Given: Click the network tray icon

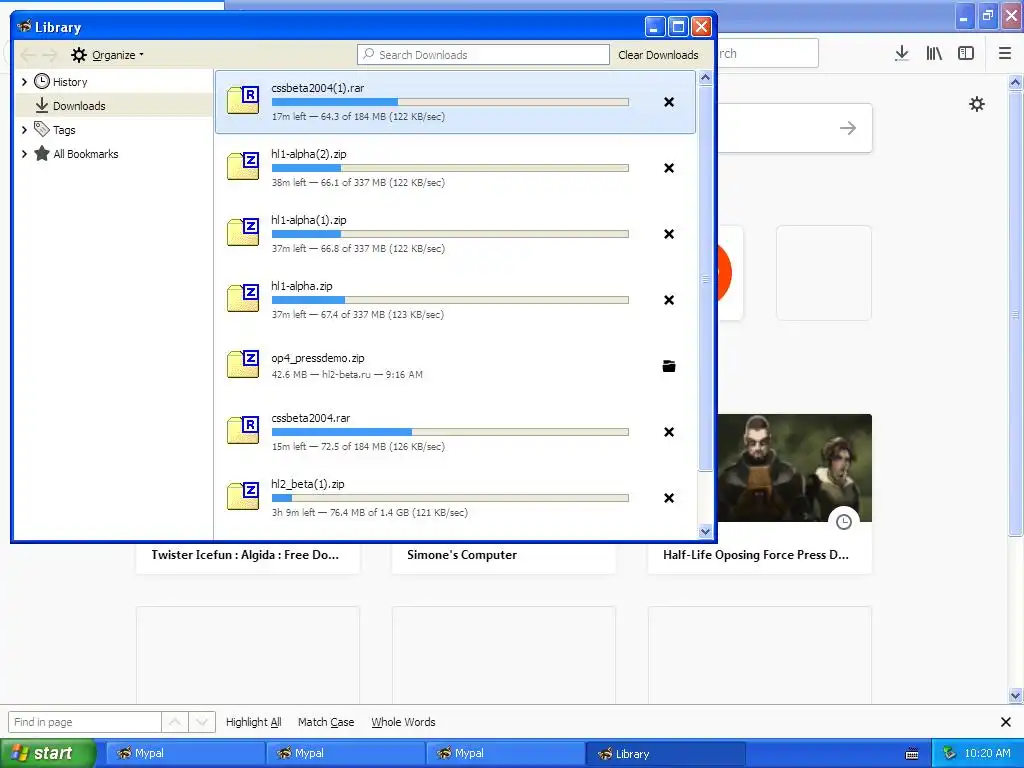Looking at the screenshot, I should coord(950,754).
